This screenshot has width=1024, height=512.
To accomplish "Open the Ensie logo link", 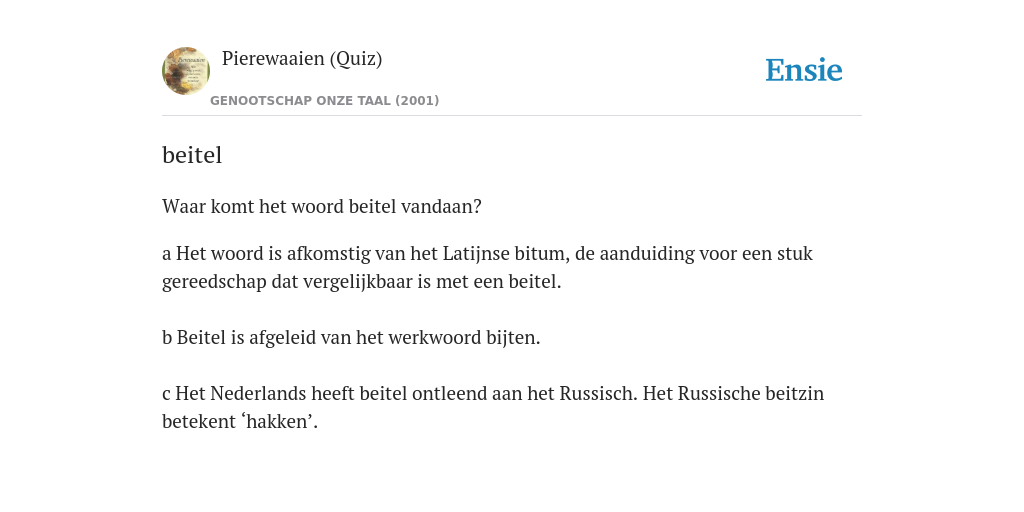I will [x=804, y=70].
